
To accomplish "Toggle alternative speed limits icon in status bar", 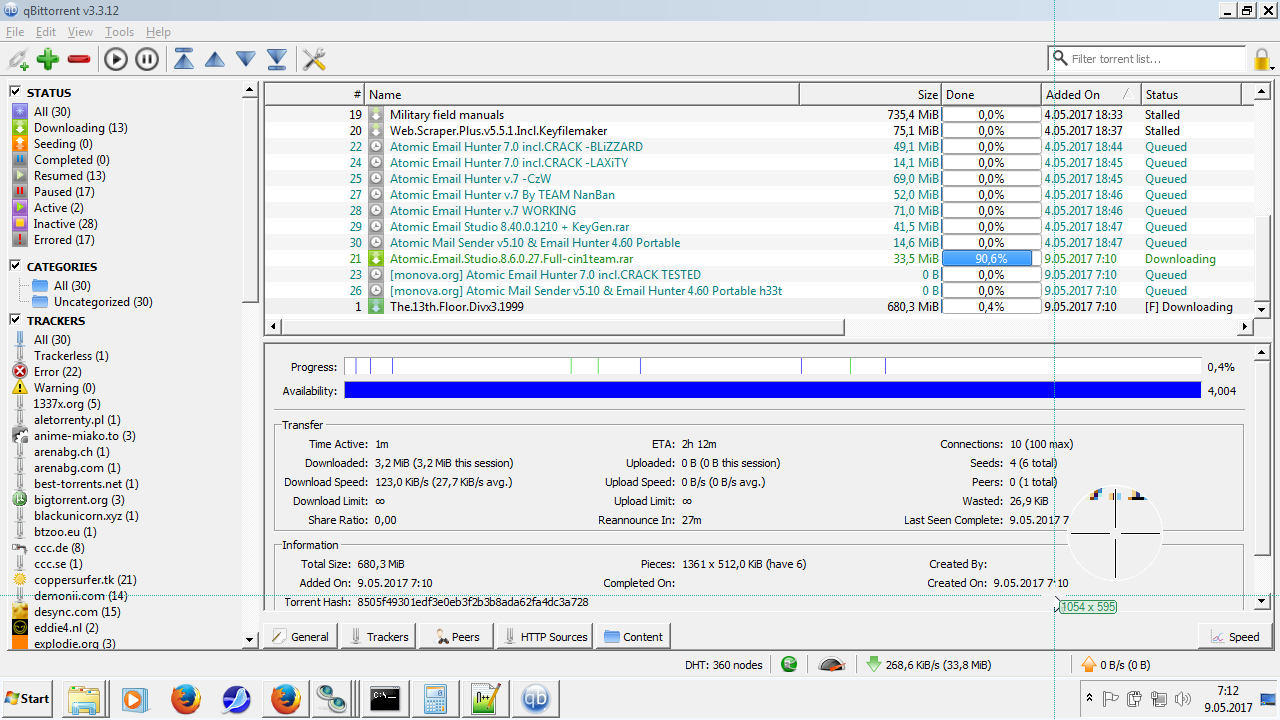I will 830,665.
